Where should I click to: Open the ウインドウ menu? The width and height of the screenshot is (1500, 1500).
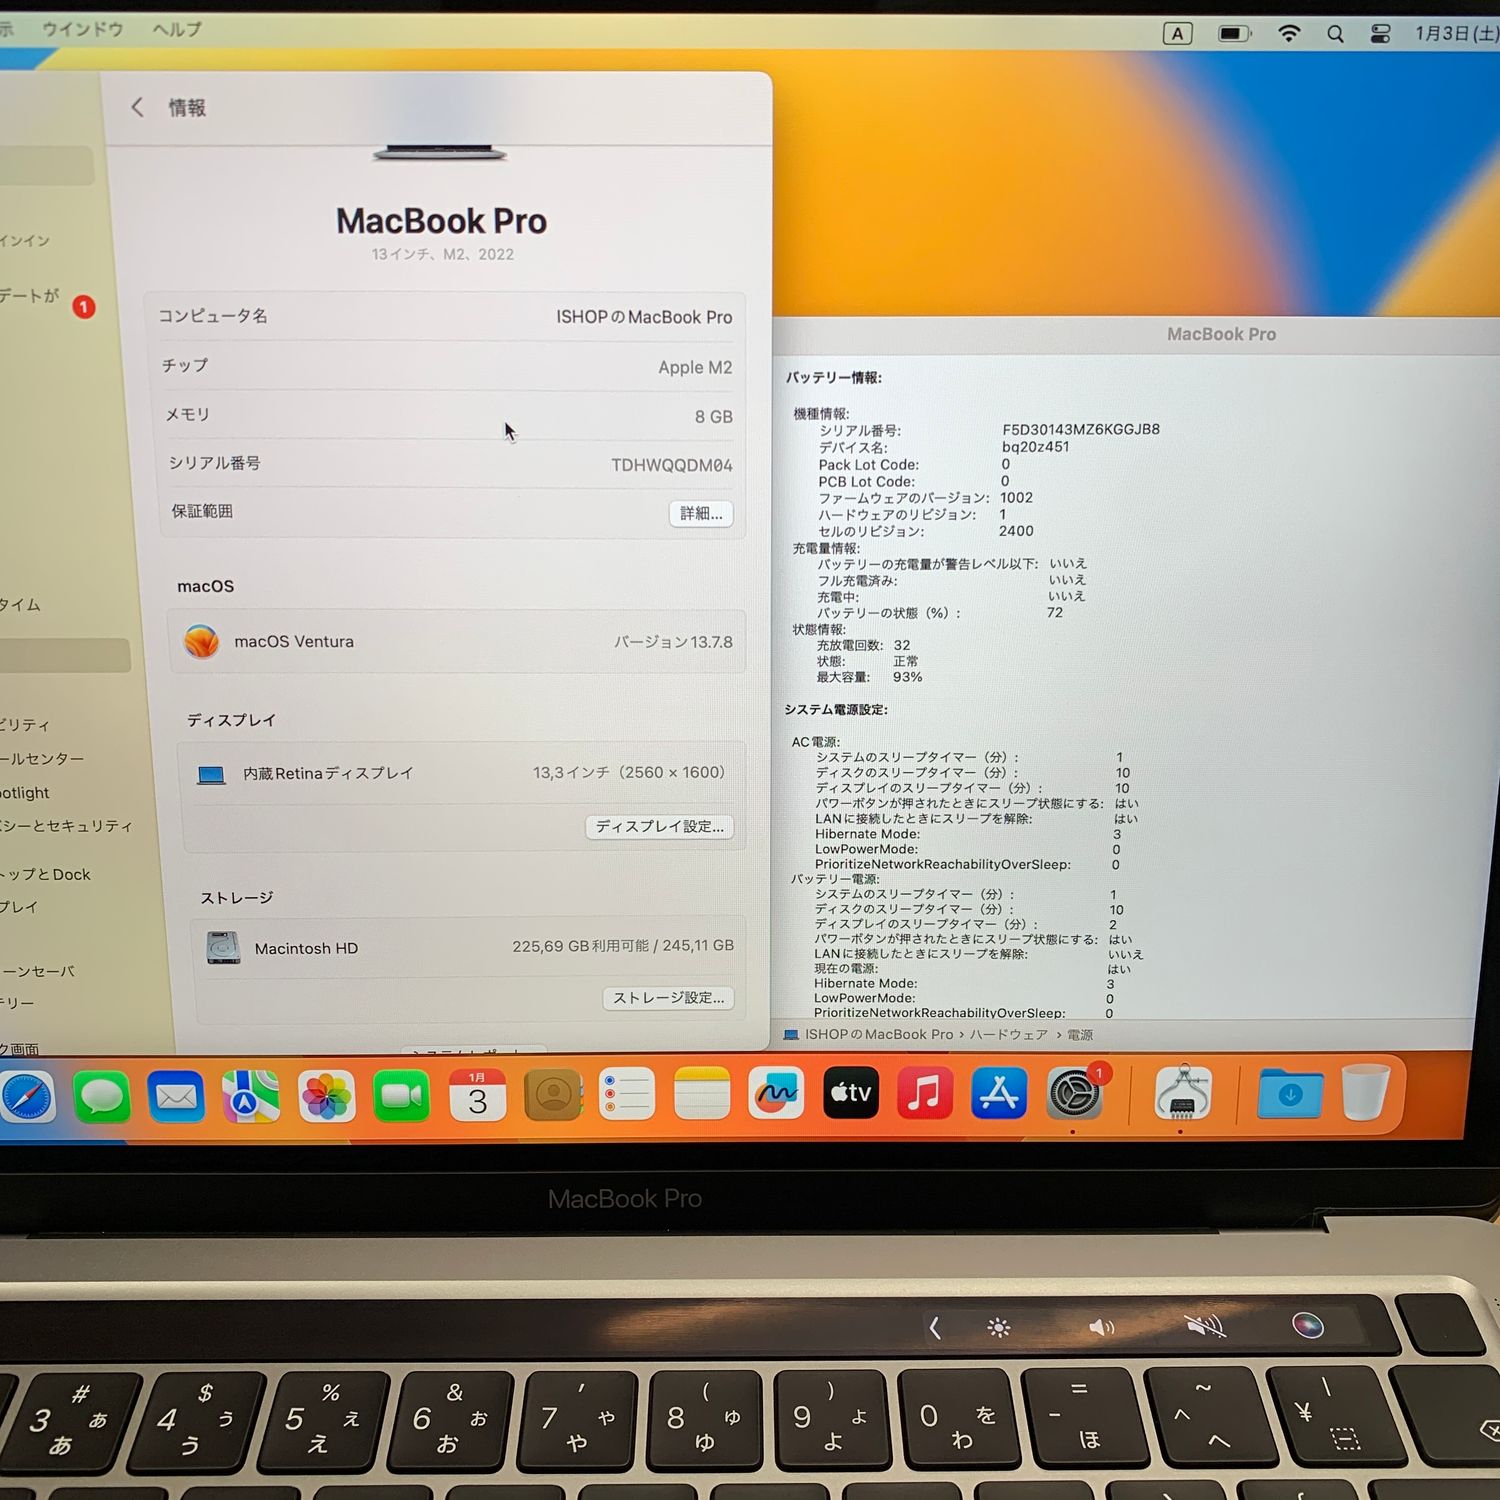[x=83, y=29]
